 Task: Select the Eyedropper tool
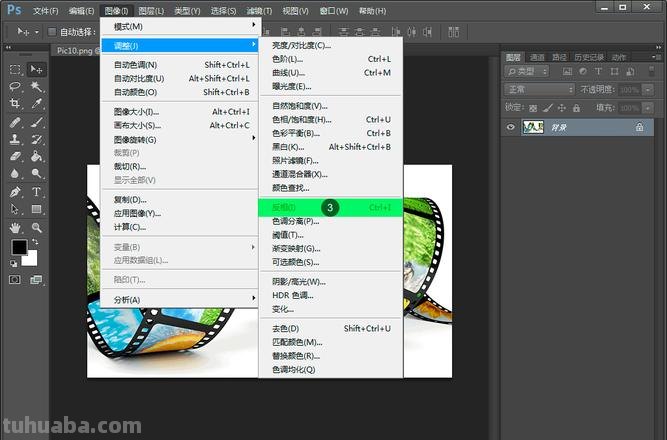(x=37, y=104)
